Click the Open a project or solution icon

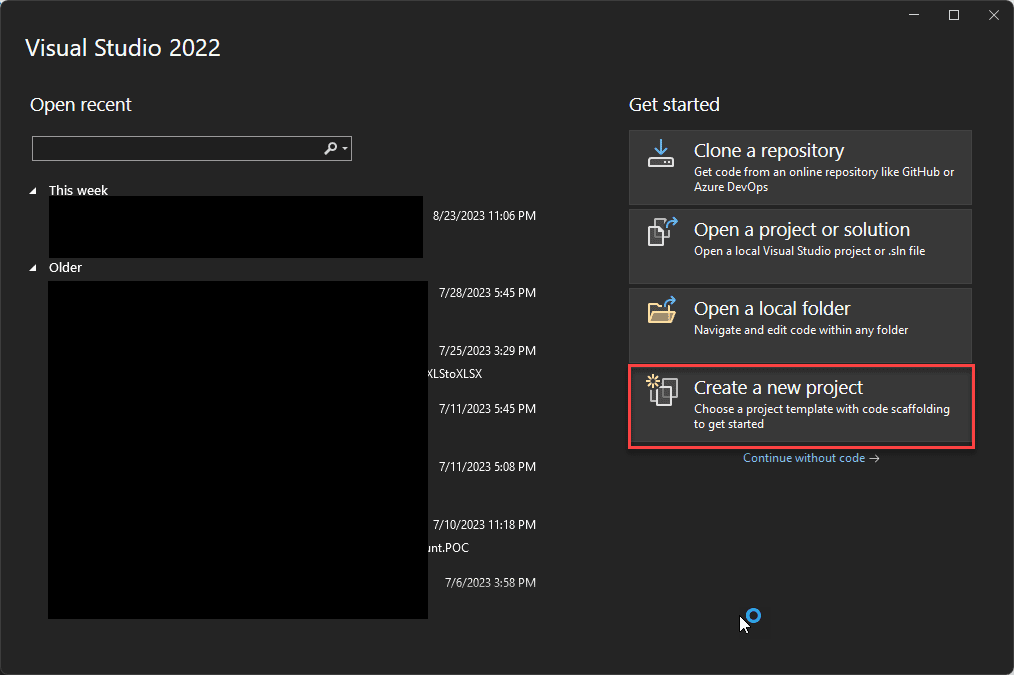662,232
